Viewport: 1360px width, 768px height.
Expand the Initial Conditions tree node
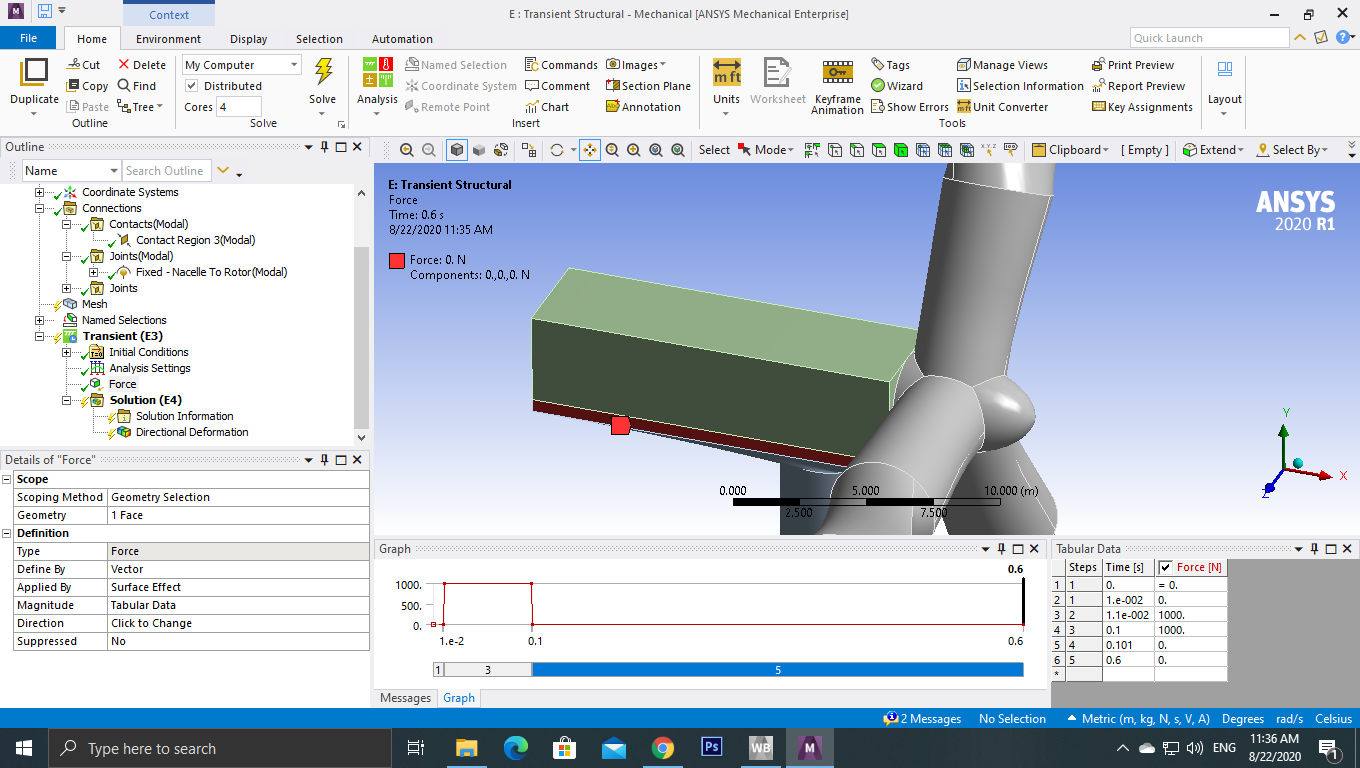coord(67,352)
